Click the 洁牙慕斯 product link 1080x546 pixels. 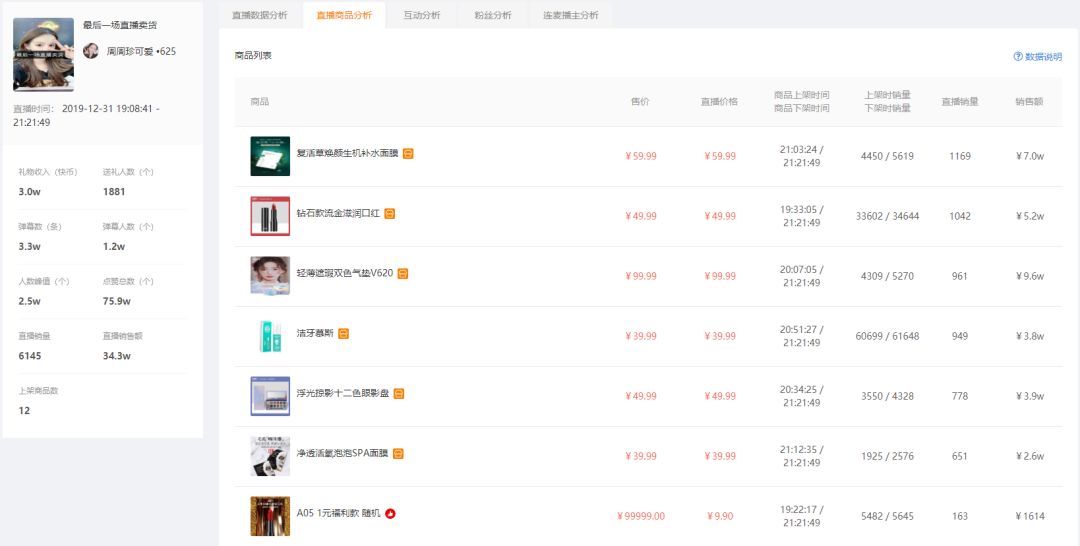(x=315, y=333)
